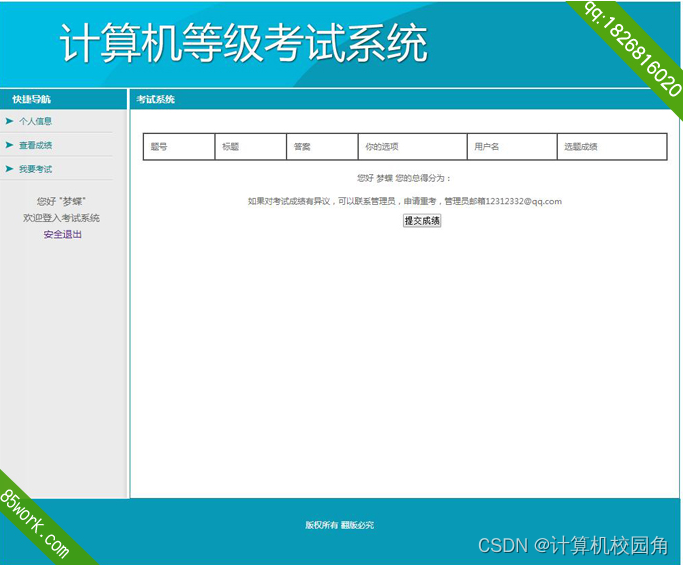
Task: Click the 版权所有 翻版必究 footer text
Action: click(x=339, y=525)
